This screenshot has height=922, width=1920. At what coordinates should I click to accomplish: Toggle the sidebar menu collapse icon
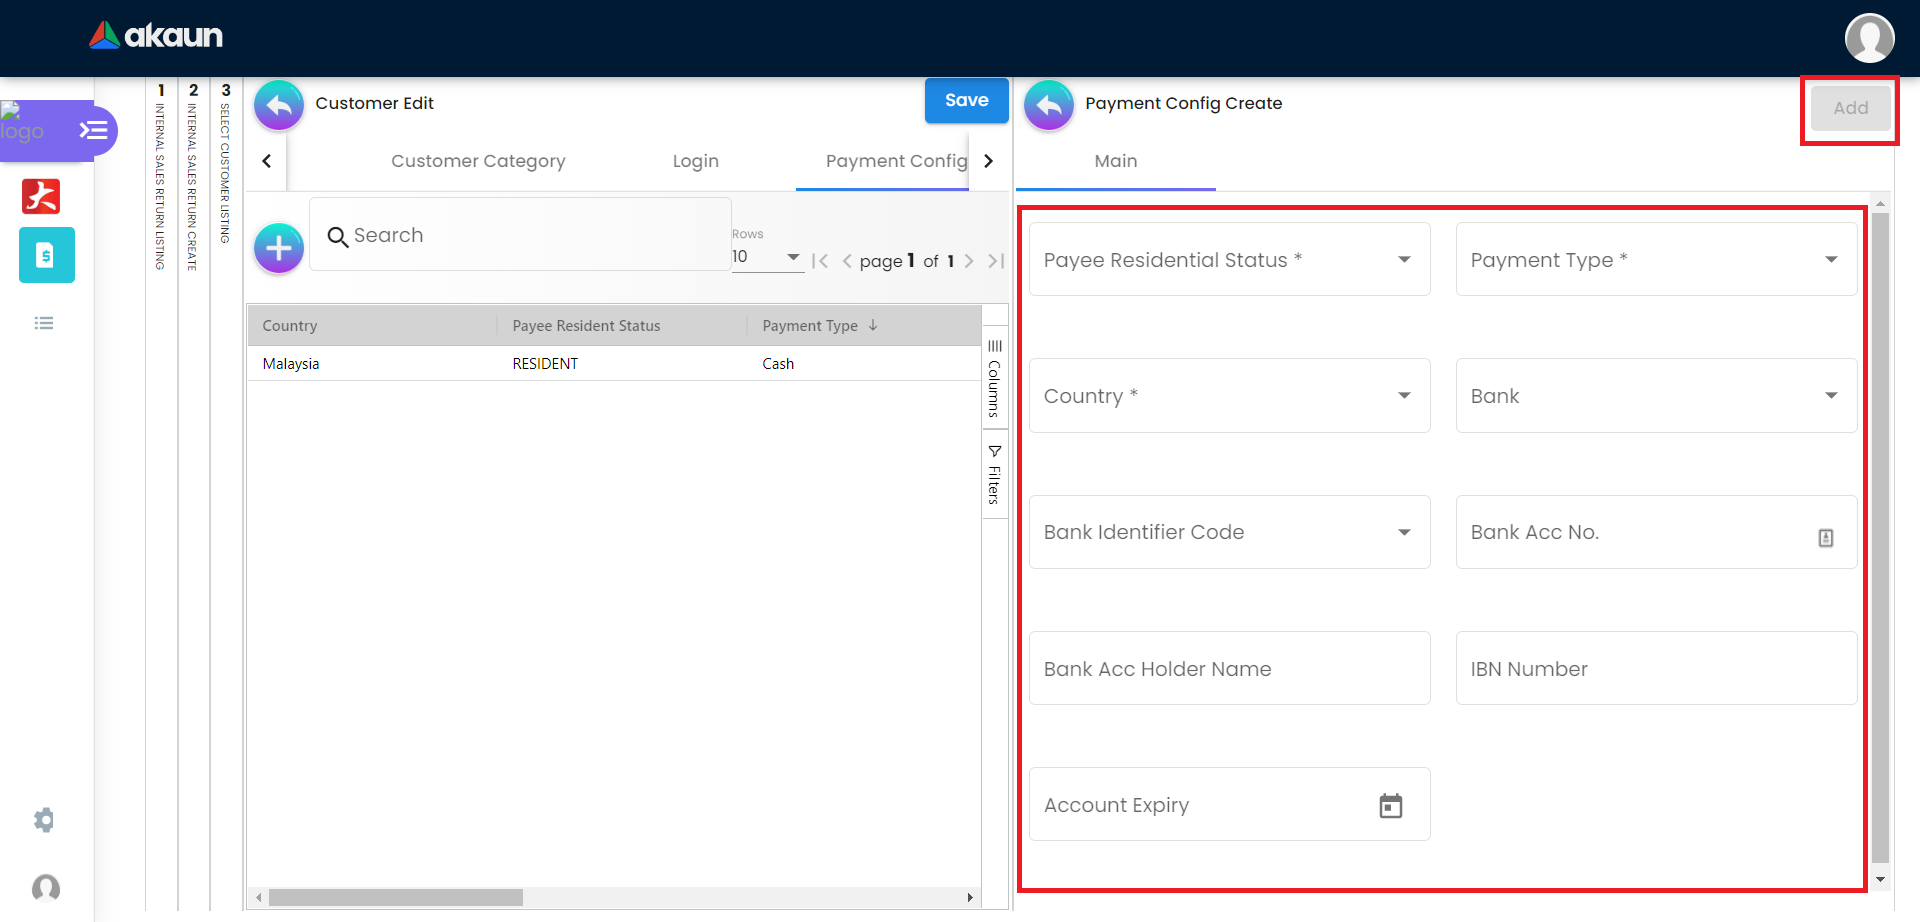93,131
